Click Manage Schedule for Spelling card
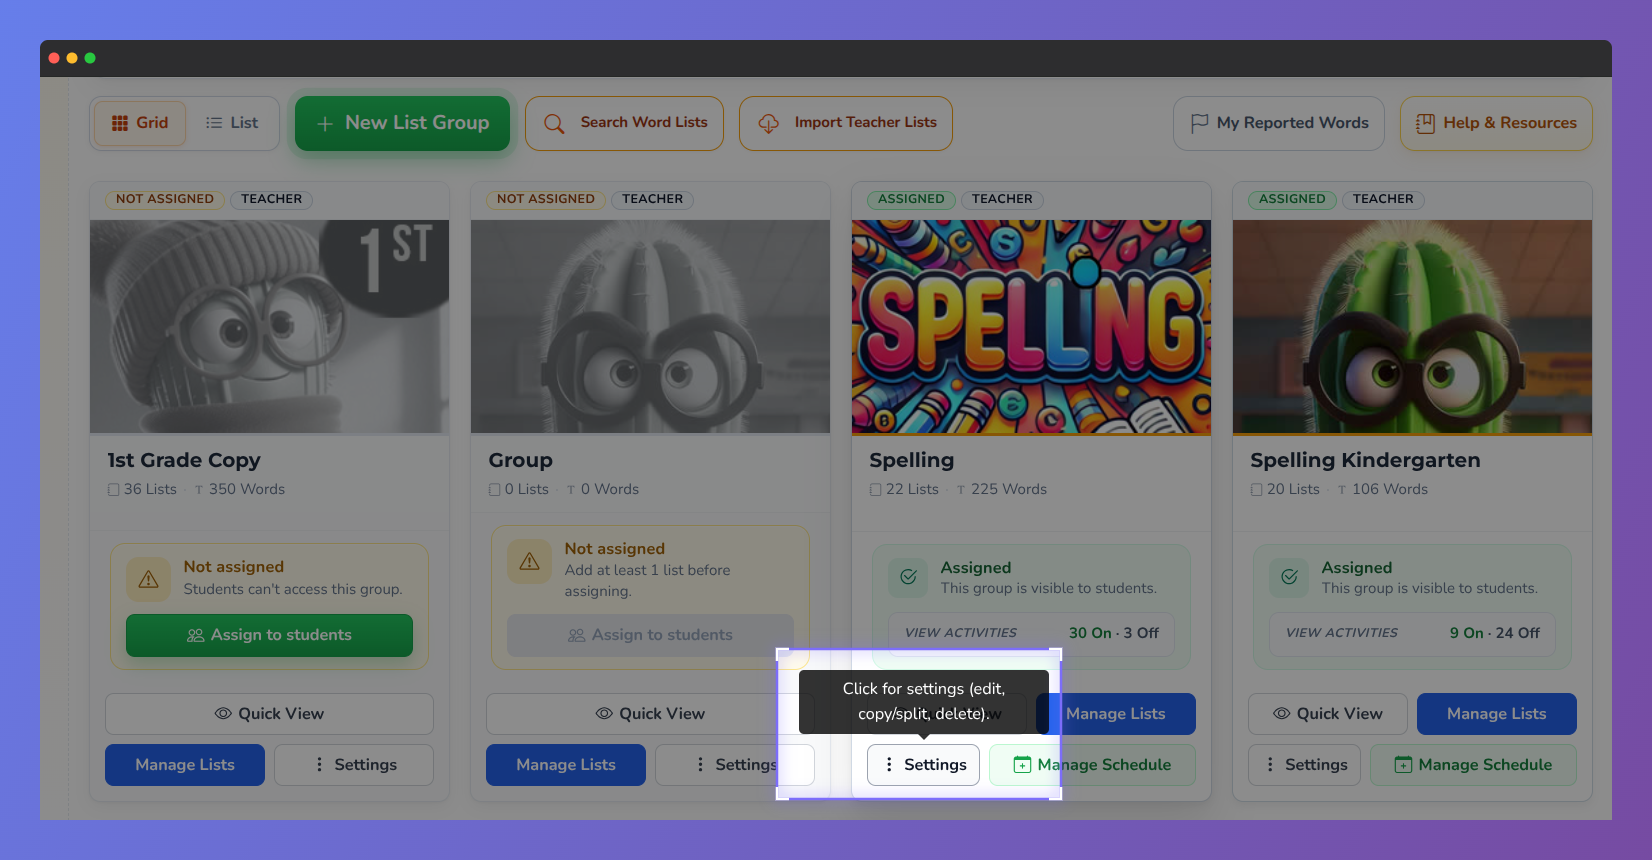The width and height of the screenshot is (1652, 860). tap(1093, 765)
